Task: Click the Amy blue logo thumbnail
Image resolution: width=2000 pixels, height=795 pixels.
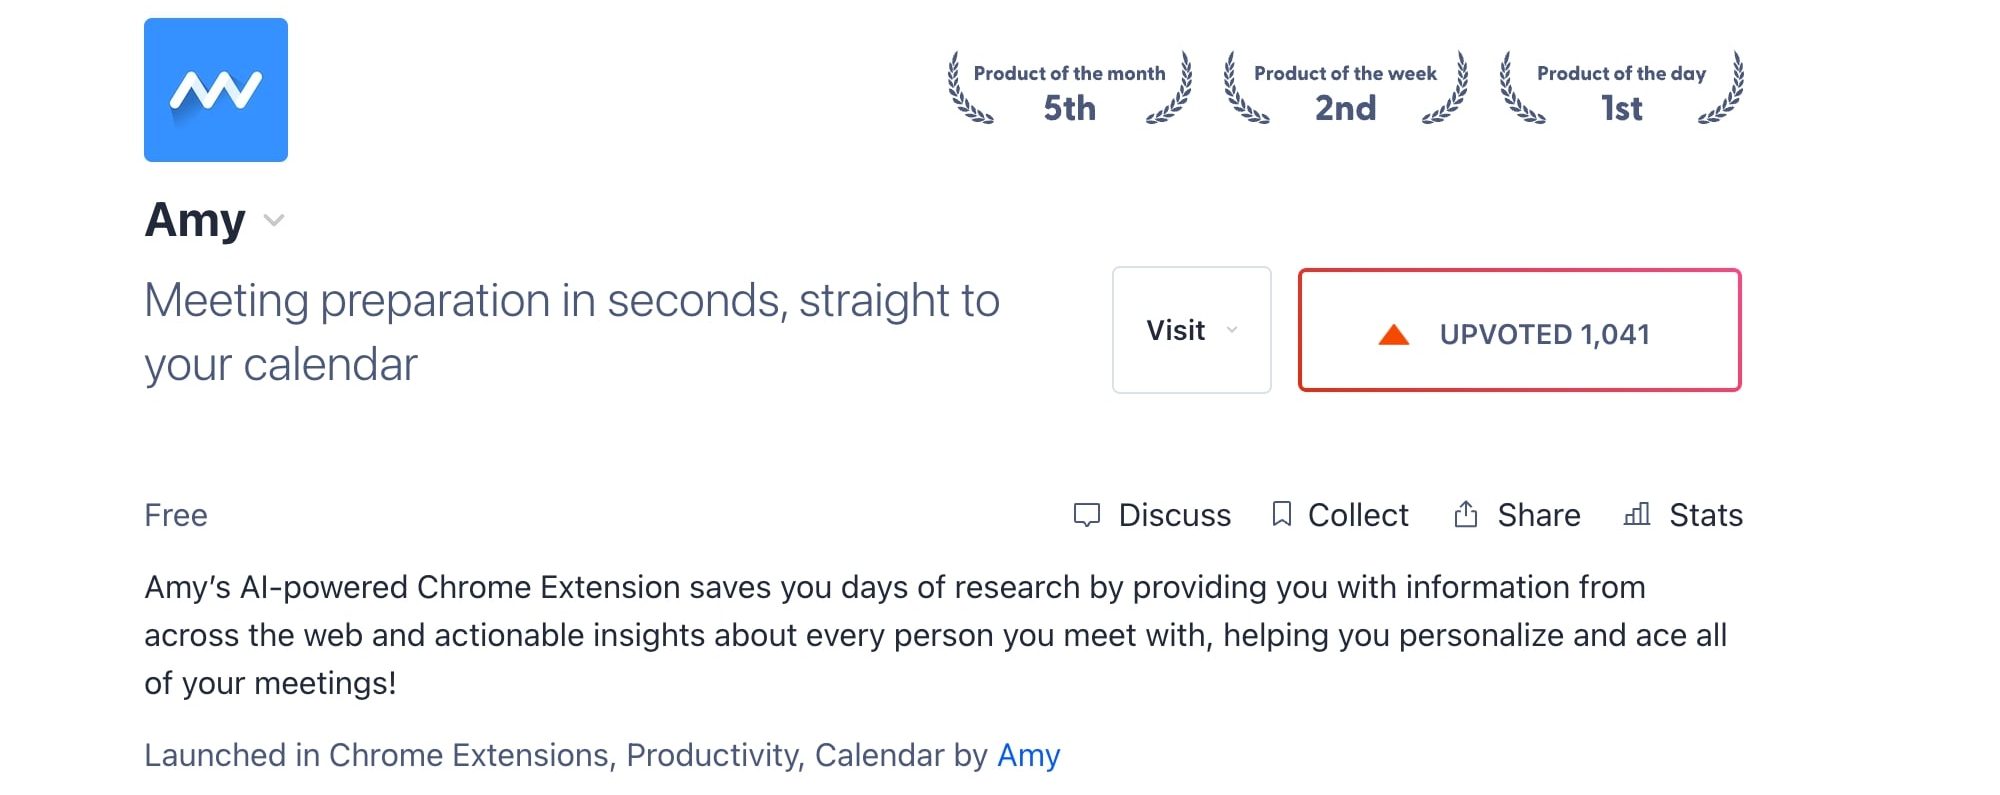Action: click(216, 90)
